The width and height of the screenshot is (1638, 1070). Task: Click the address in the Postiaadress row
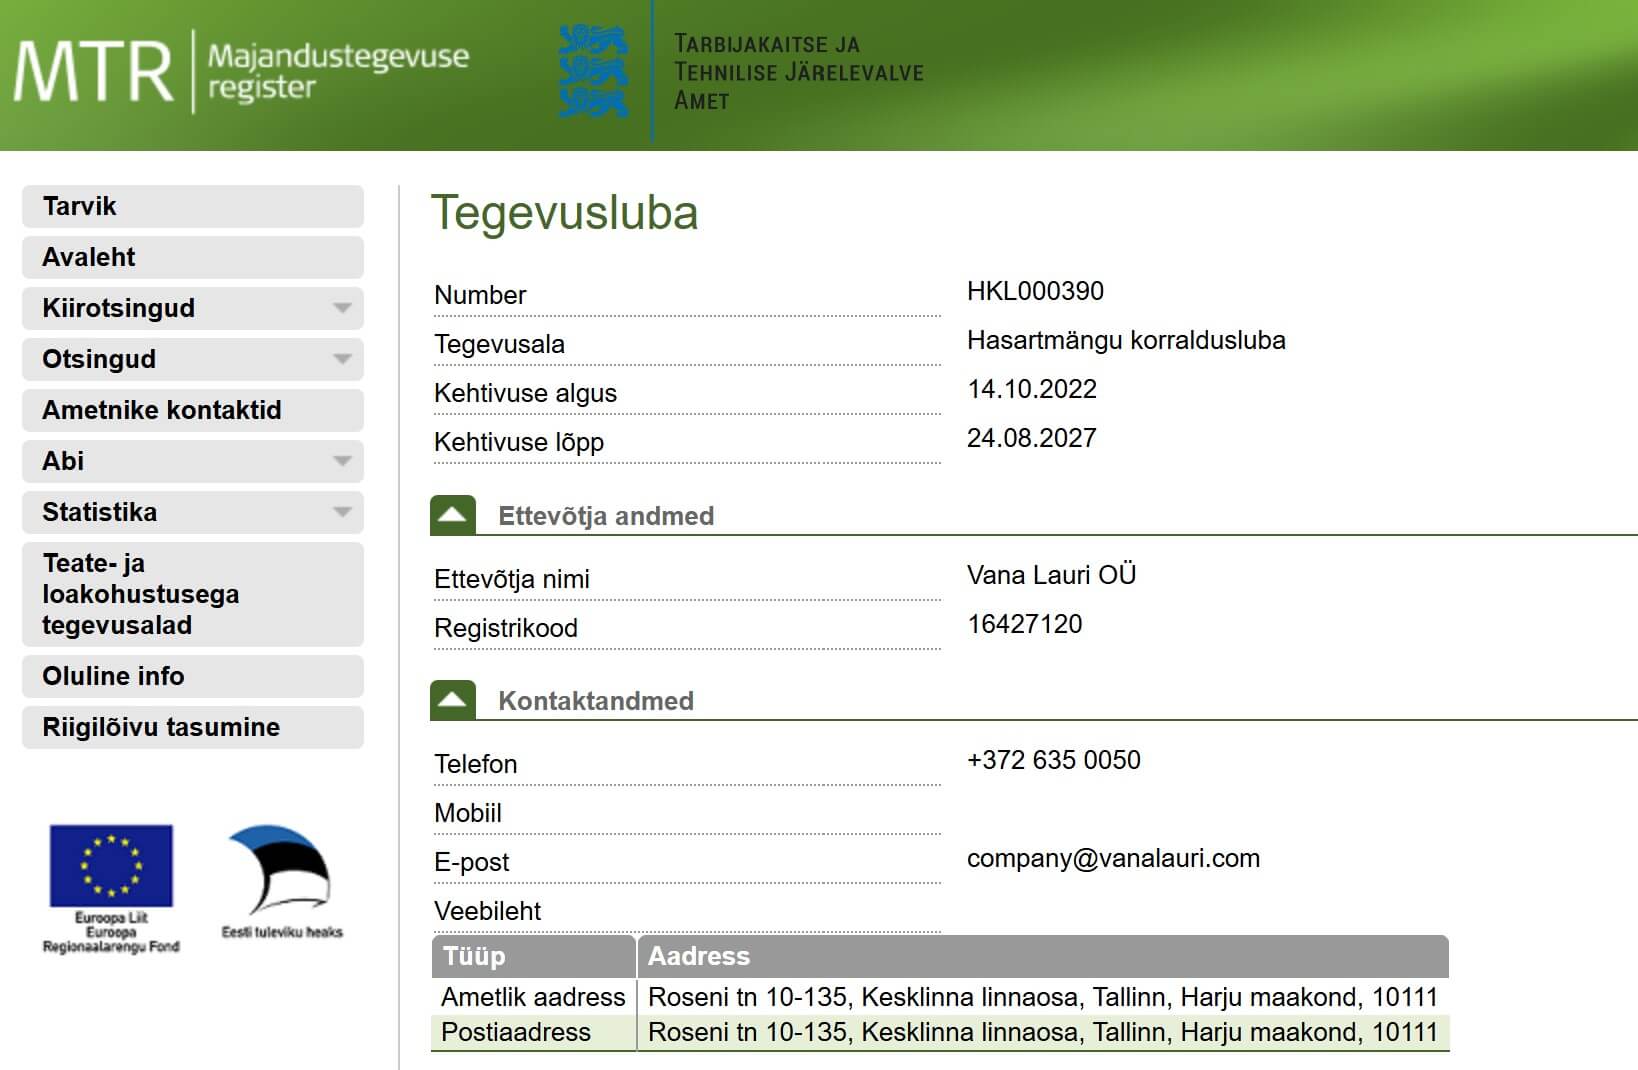tap(1043, 1032)
